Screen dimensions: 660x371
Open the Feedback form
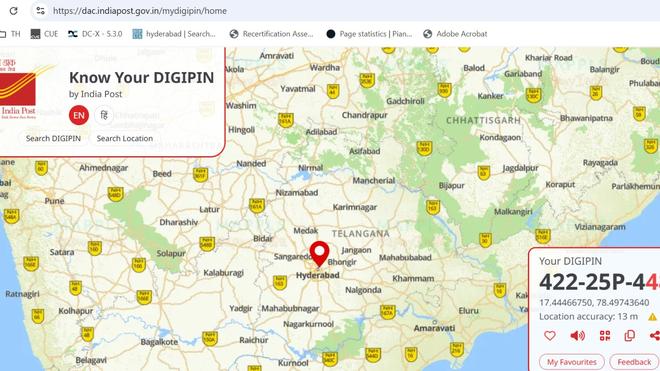634,362
